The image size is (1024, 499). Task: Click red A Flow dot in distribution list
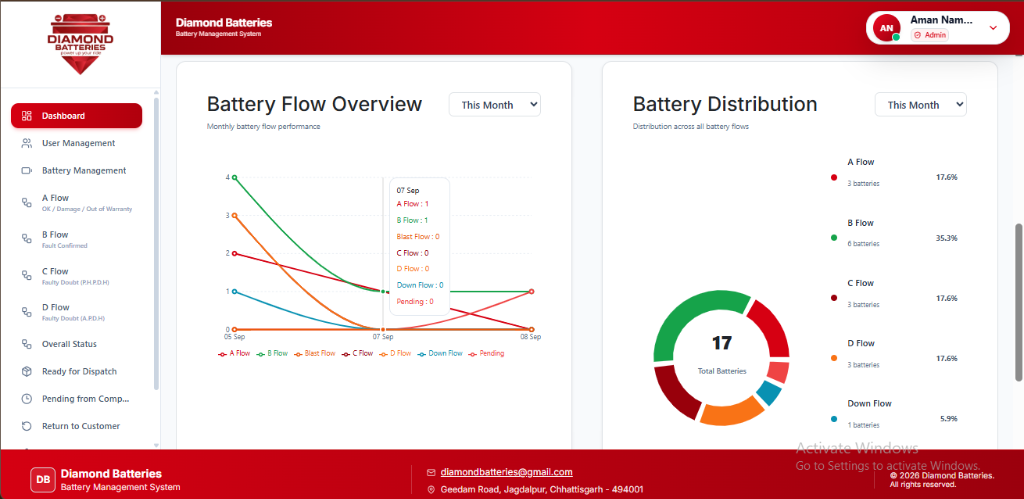(x=834, y=177)
